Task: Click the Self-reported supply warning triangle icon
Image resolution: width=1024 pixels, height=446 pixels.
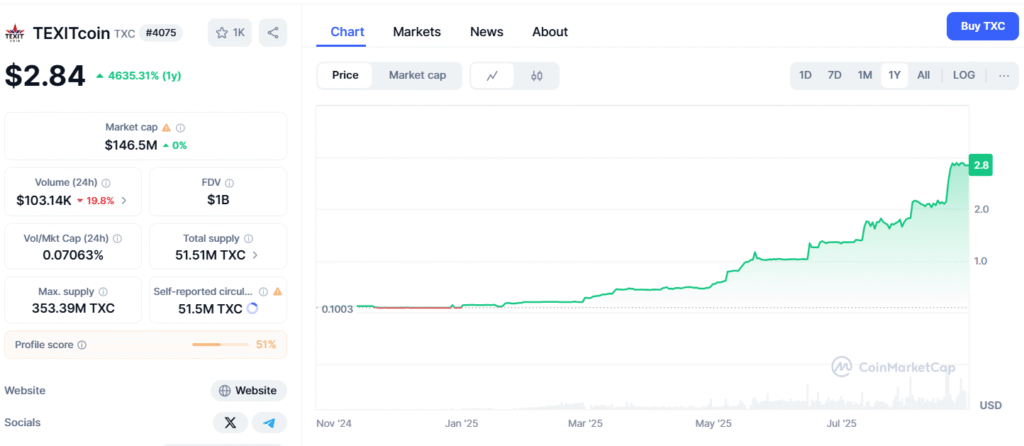Action: click(x=278, y=292)
